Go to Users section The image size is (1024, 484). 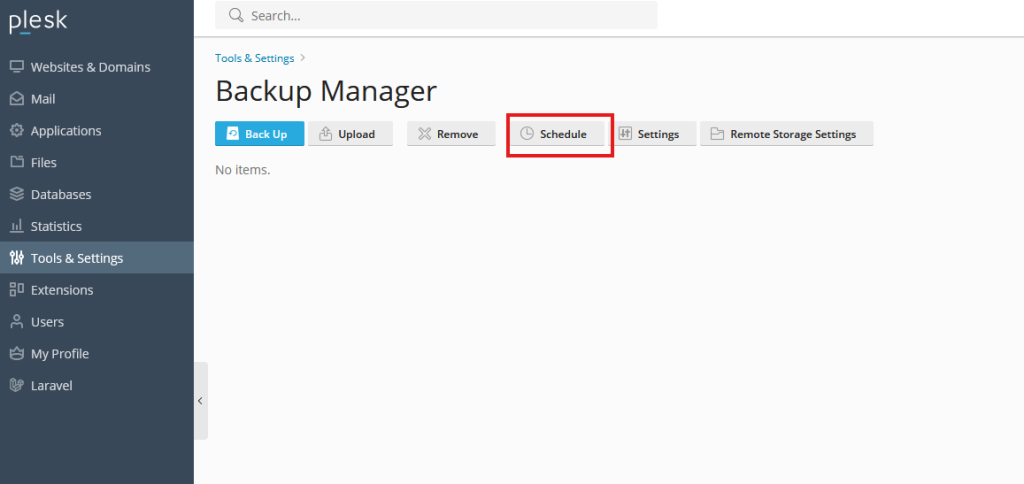(x=47, y=322)
